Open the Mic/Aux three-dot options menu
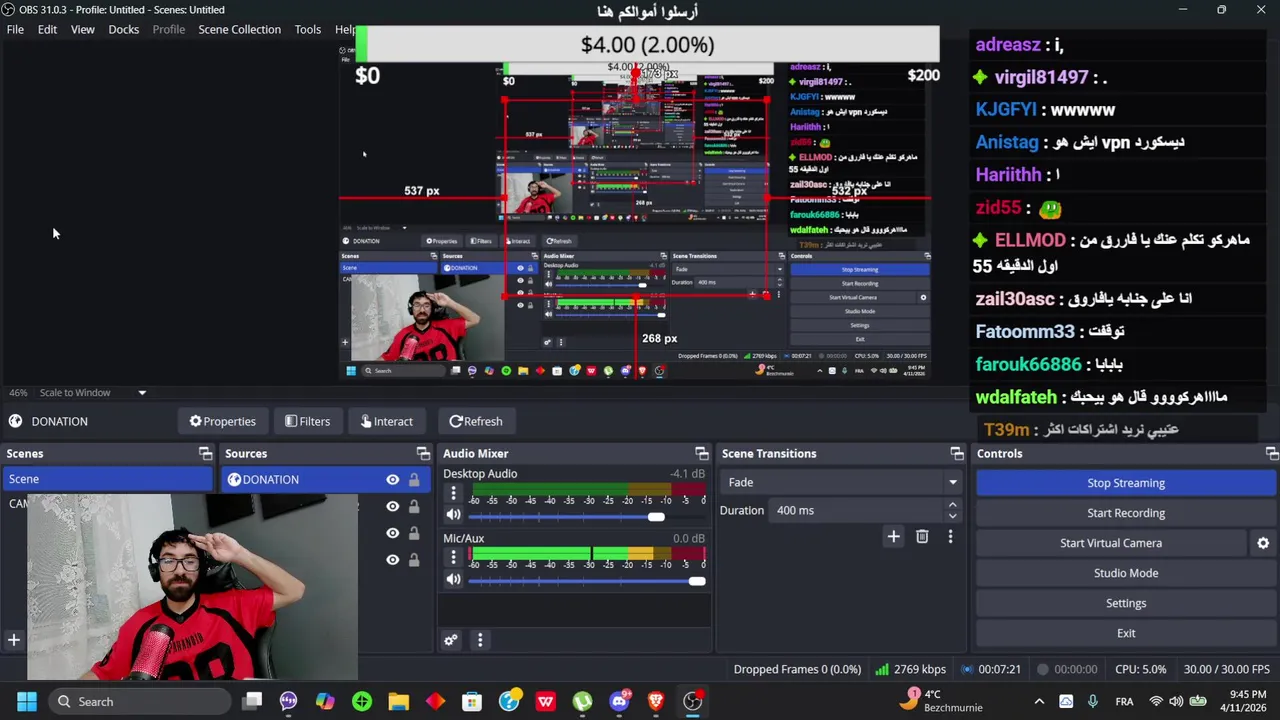This screenshot has width=1280, height=720. click(453, 557)
